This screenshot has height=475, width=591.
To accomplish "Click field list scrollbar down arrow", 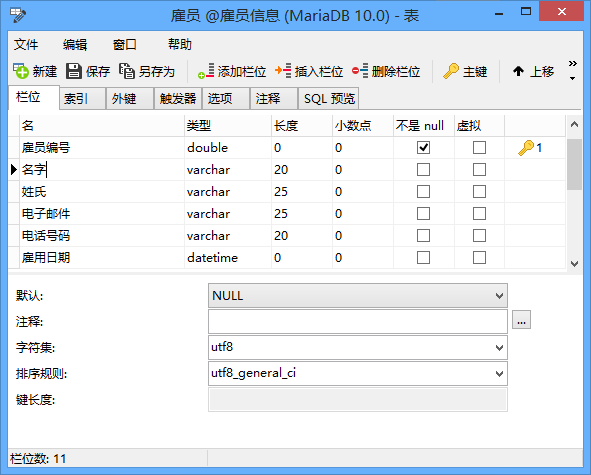I will pos(574,264).
